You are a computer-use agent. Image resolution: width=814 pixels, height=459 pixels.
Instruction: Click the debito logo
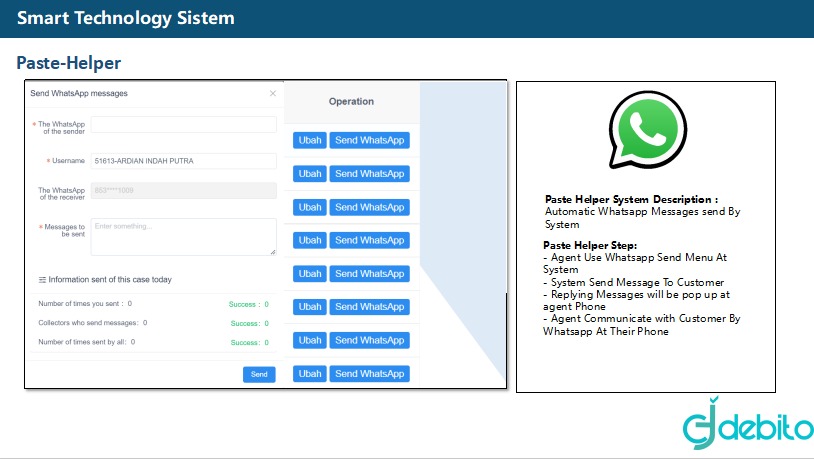(x=748, y=423)
